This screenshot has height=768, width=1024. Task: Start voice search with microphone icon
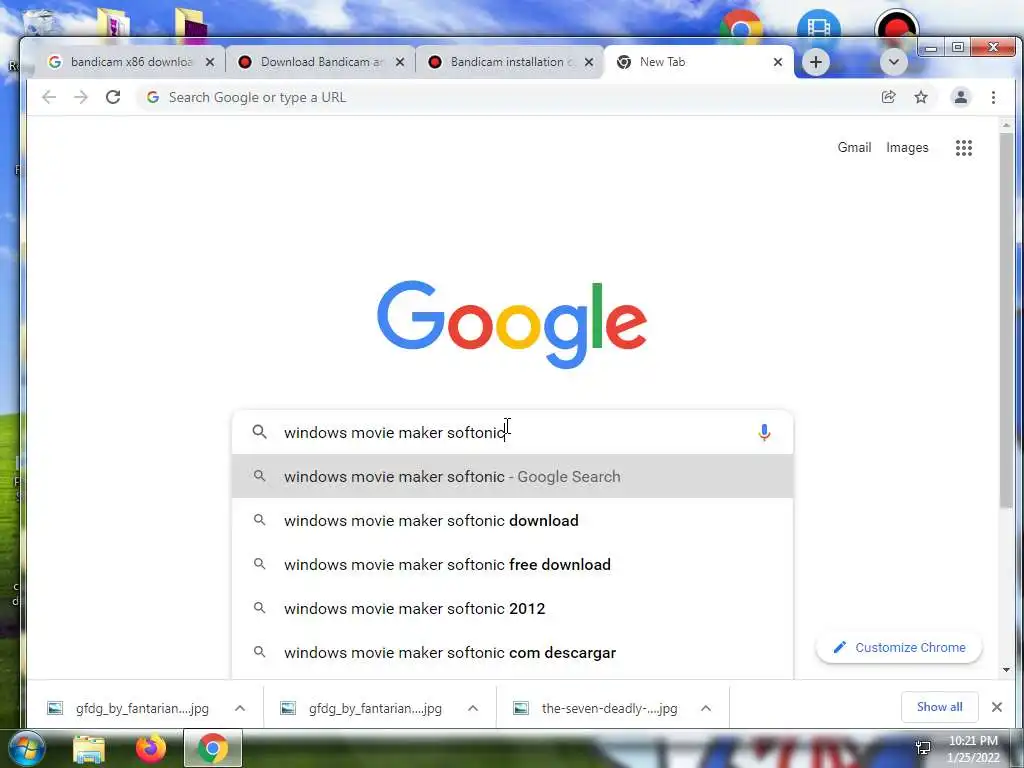(764, 432)
